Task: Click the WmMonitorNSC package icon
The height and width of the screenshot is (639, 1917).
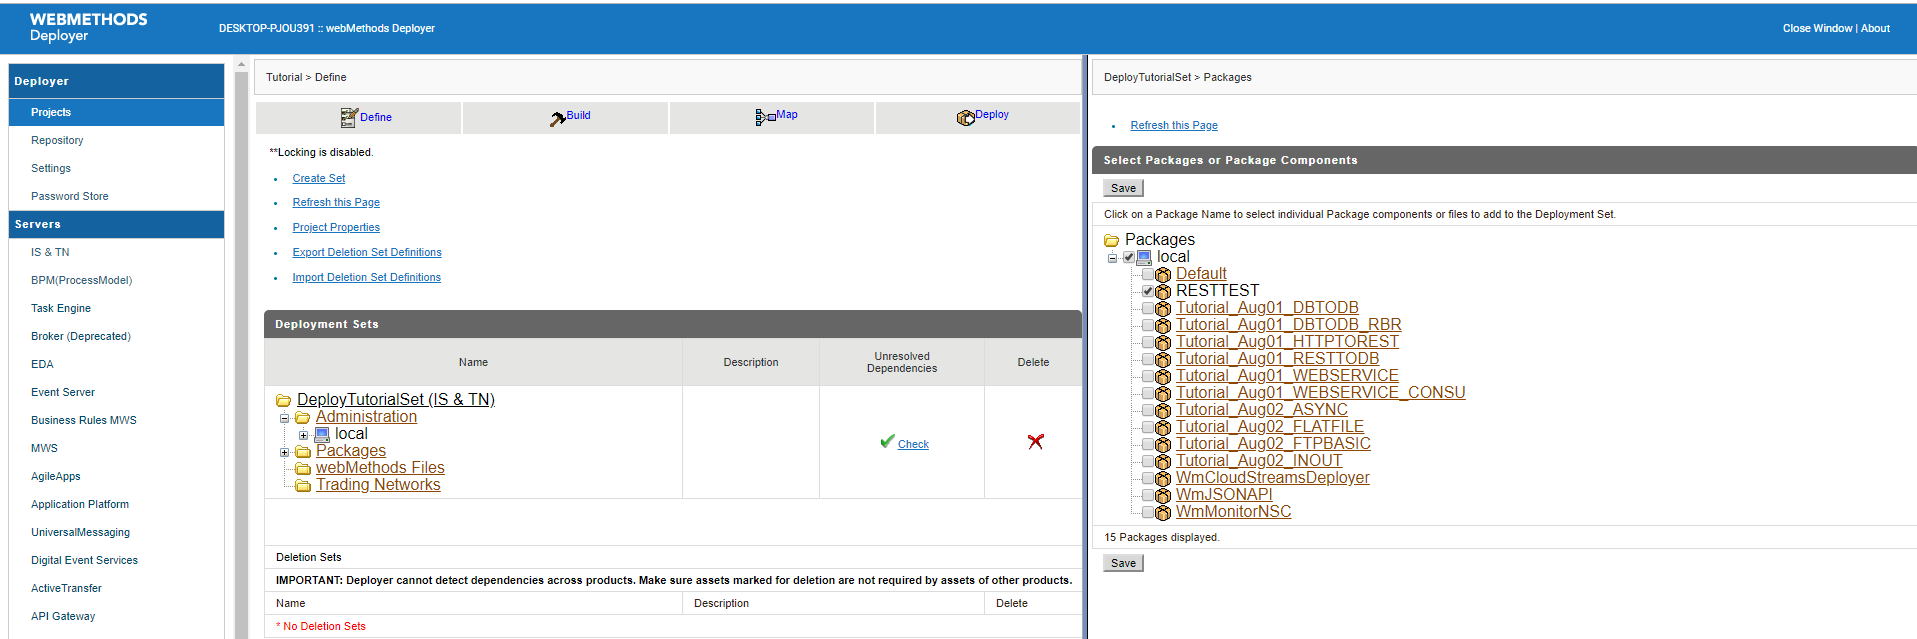Action: (x=1163, y=513)
